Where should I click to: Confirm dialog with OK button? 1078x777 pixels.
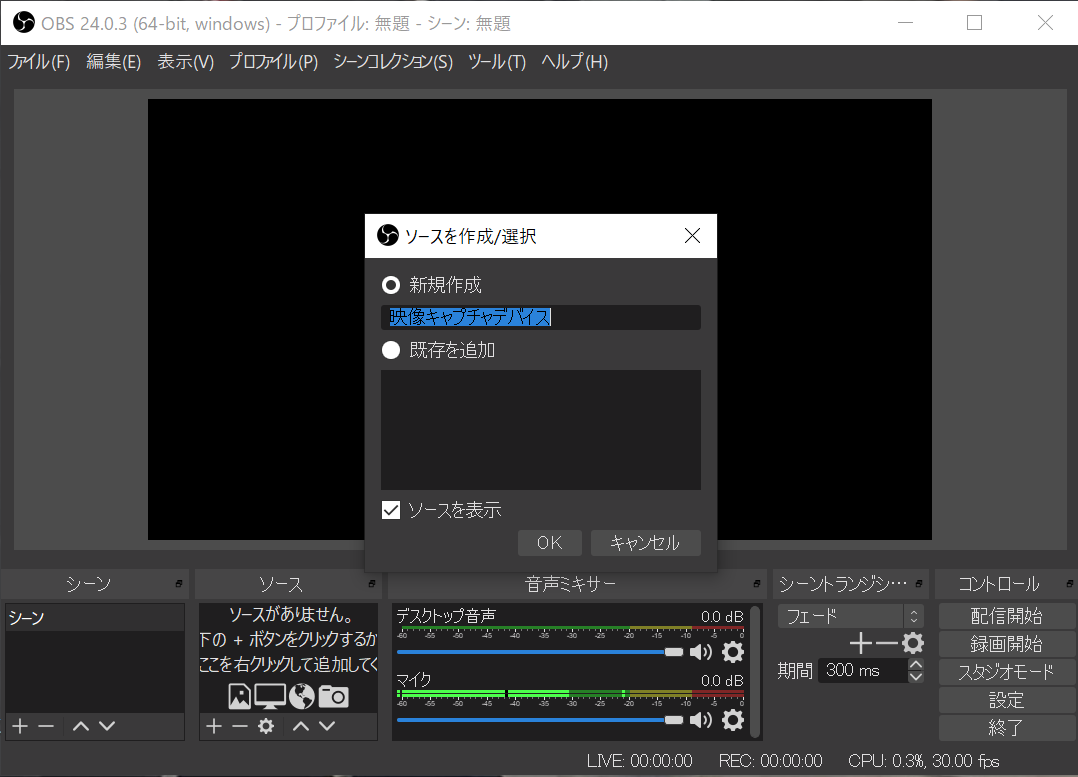(x=550, y=543)
